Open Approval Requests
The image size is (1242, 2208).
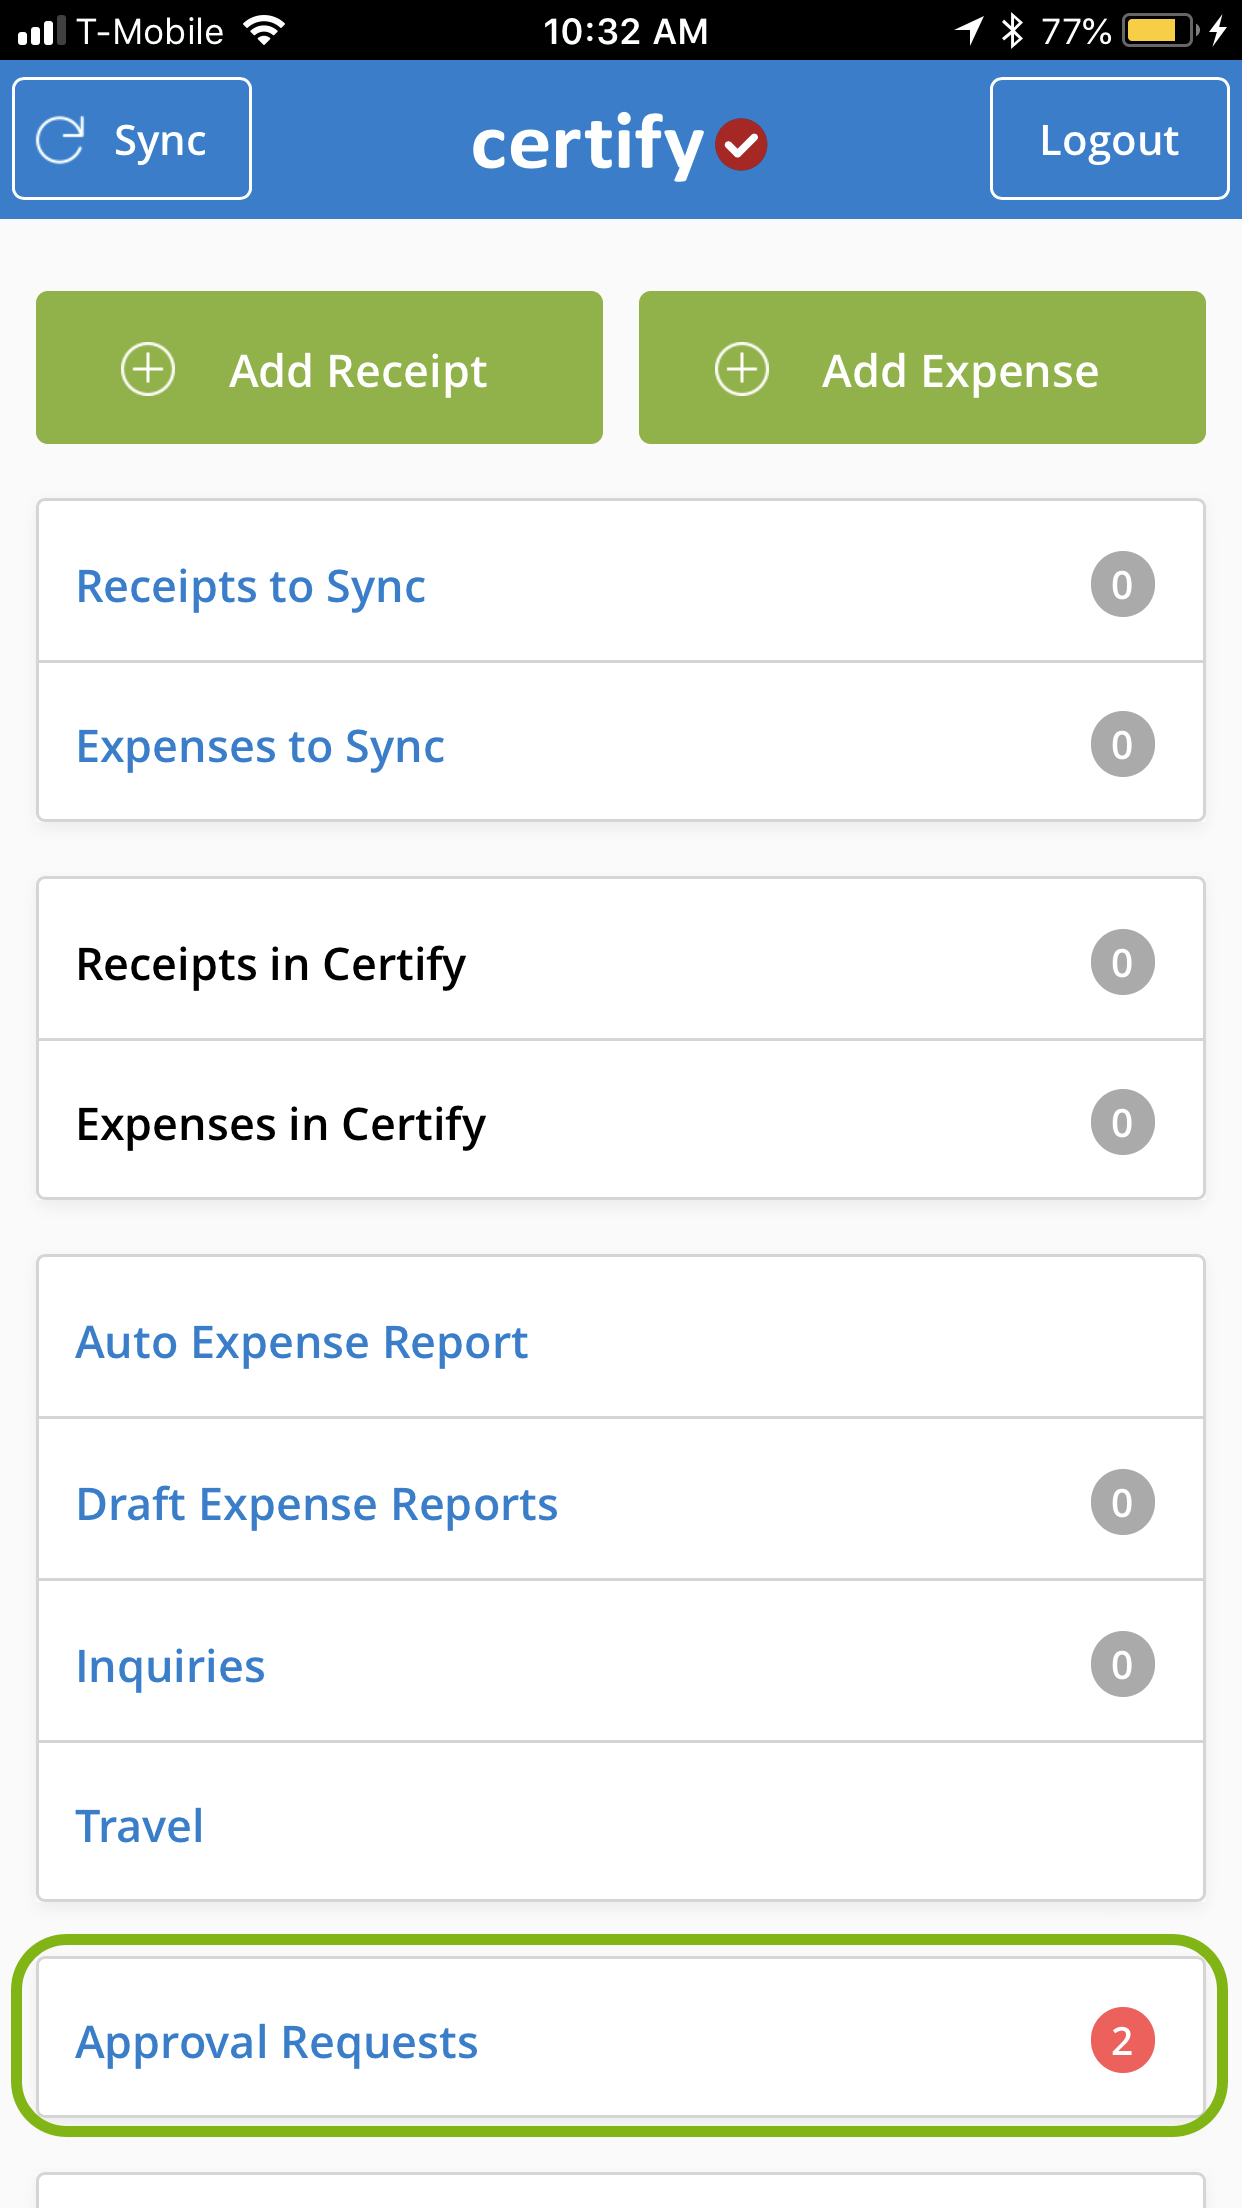(621, 2038)
